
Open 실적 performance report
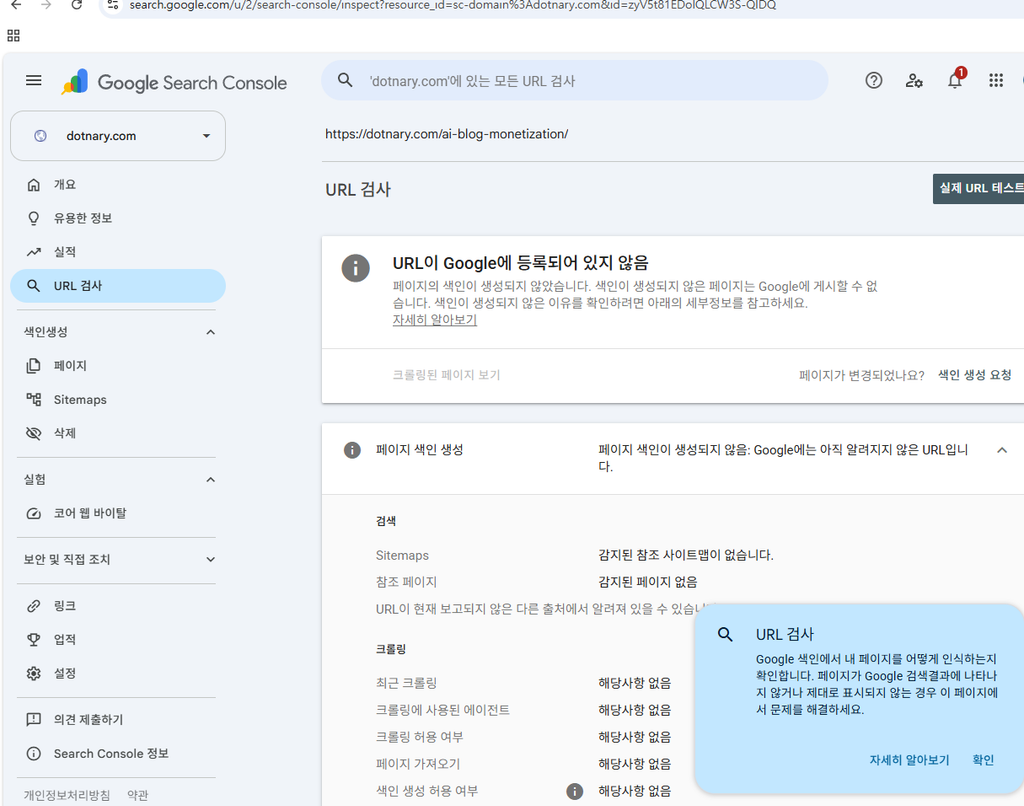point(118,252)
